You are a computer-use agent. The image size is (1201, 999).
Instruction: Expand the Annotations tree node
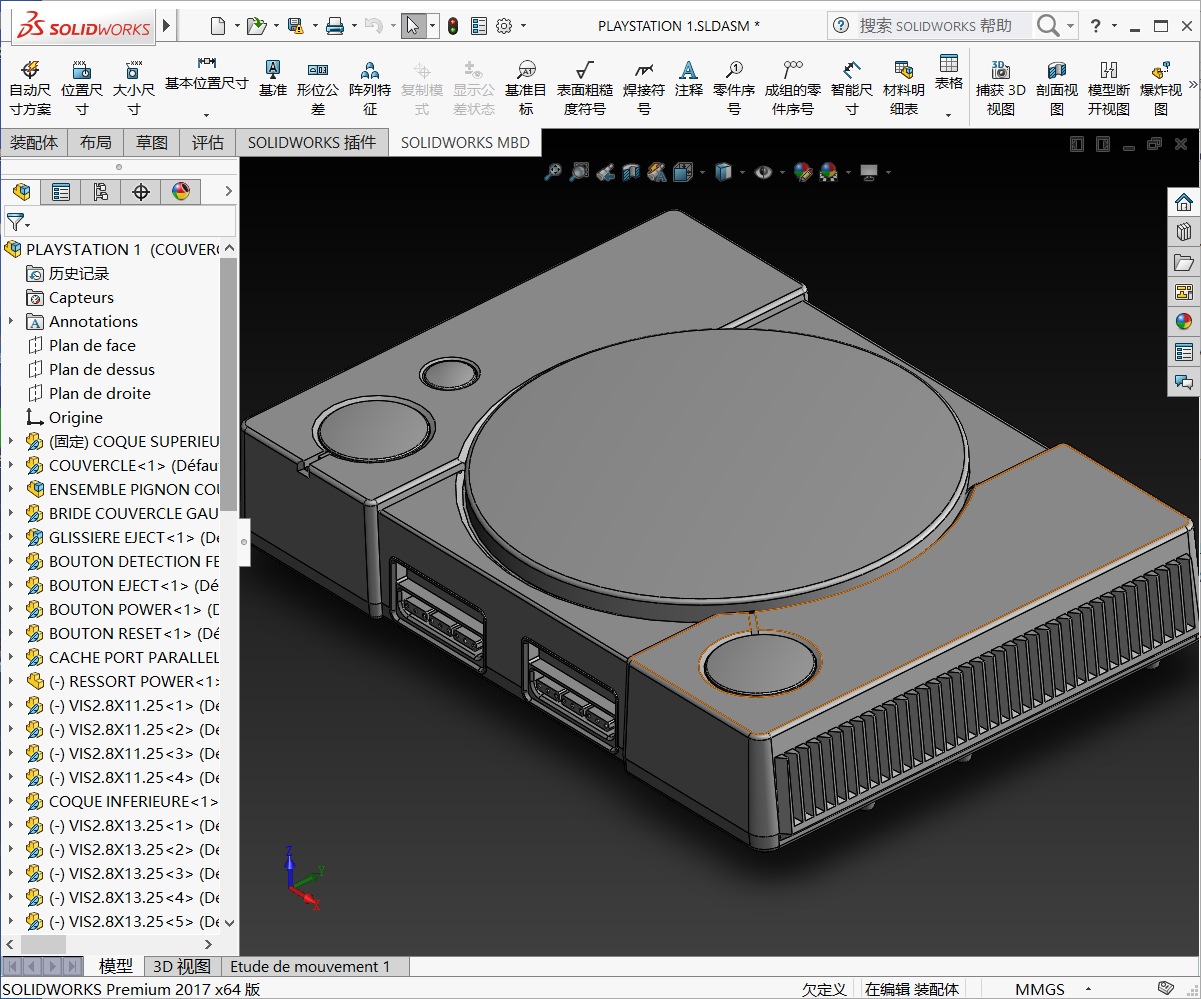click(x=11, y=321)
